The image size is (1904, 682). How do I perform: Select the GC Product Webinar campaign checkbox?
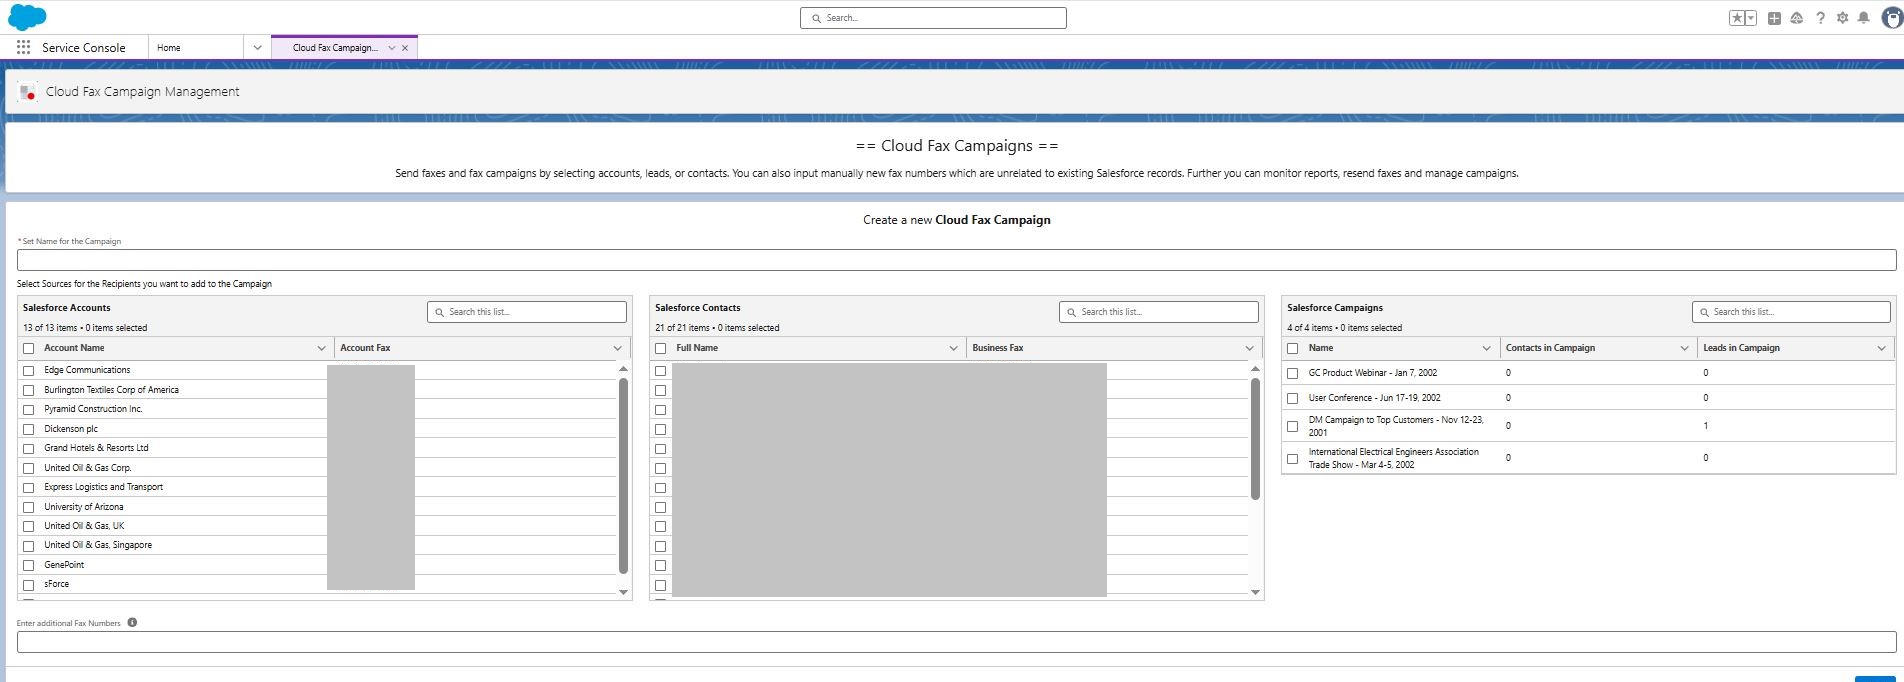(1292, 373)
